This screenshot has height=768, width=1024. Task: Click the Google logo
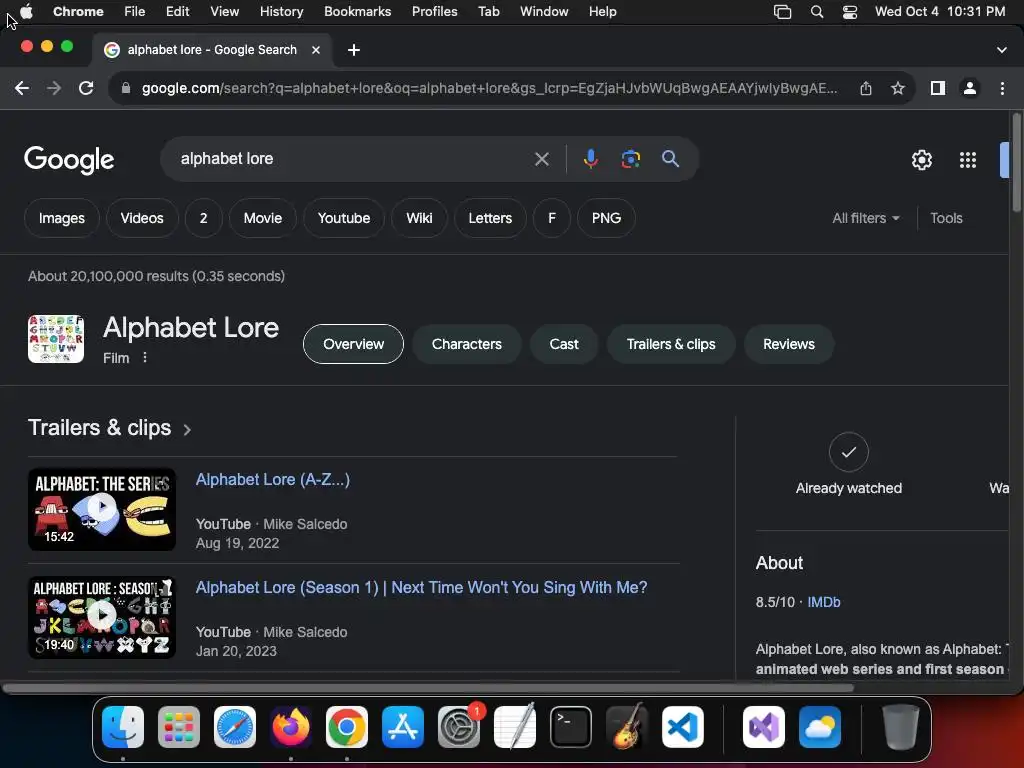(69, 160)
